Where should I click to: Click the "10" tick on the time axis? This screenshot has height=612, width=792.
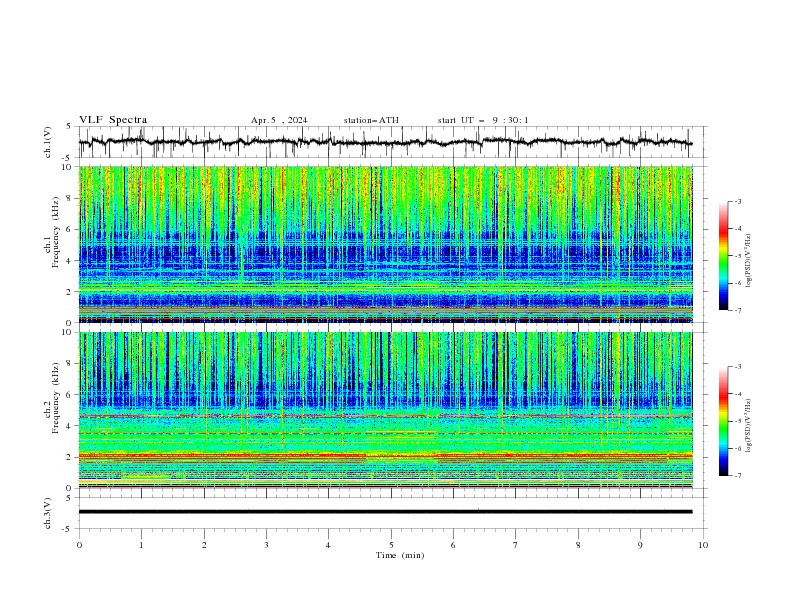click(x=703, y=545)
